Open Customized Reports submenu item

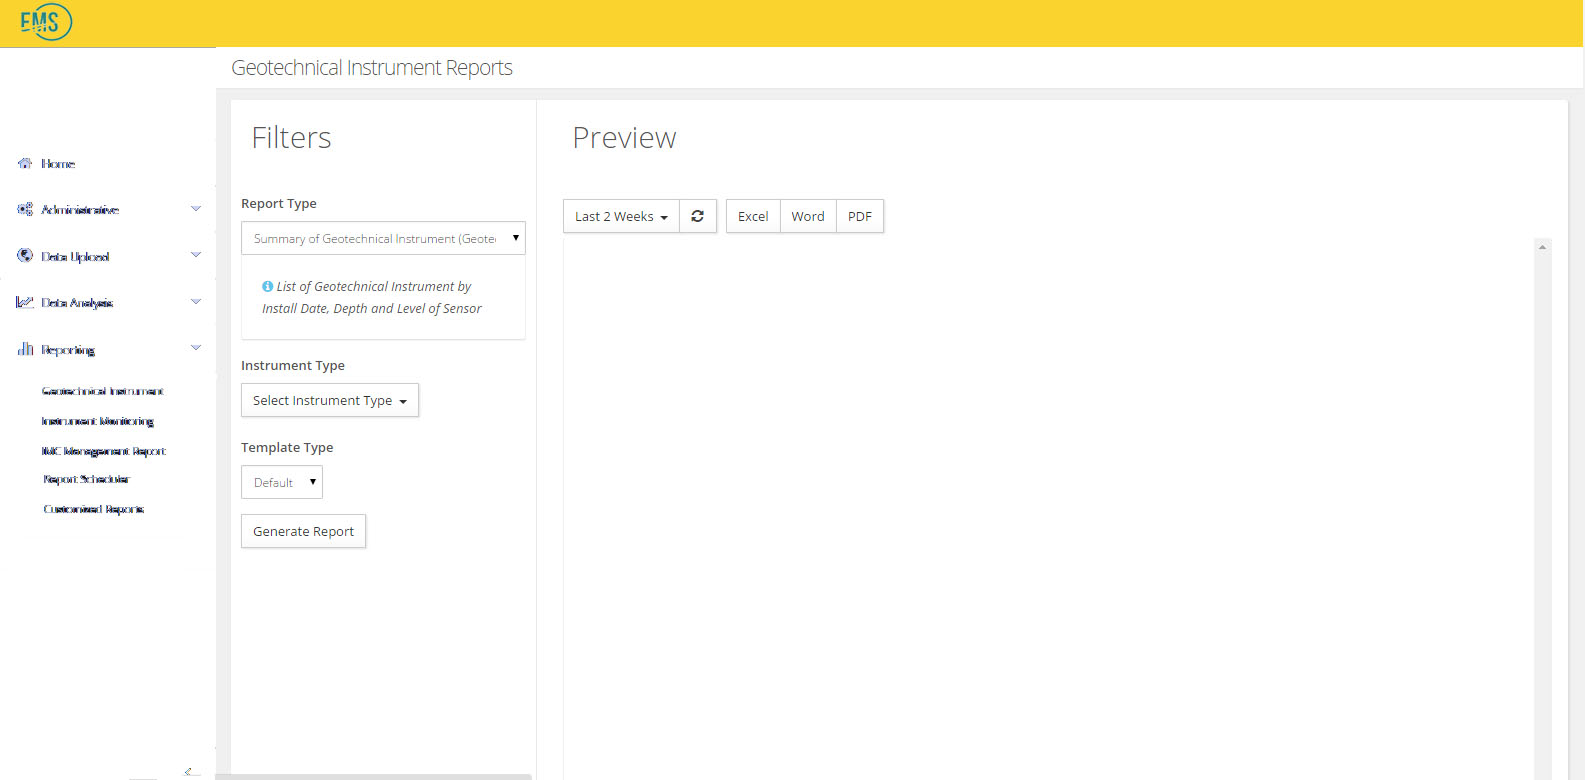tap(93, 509)
